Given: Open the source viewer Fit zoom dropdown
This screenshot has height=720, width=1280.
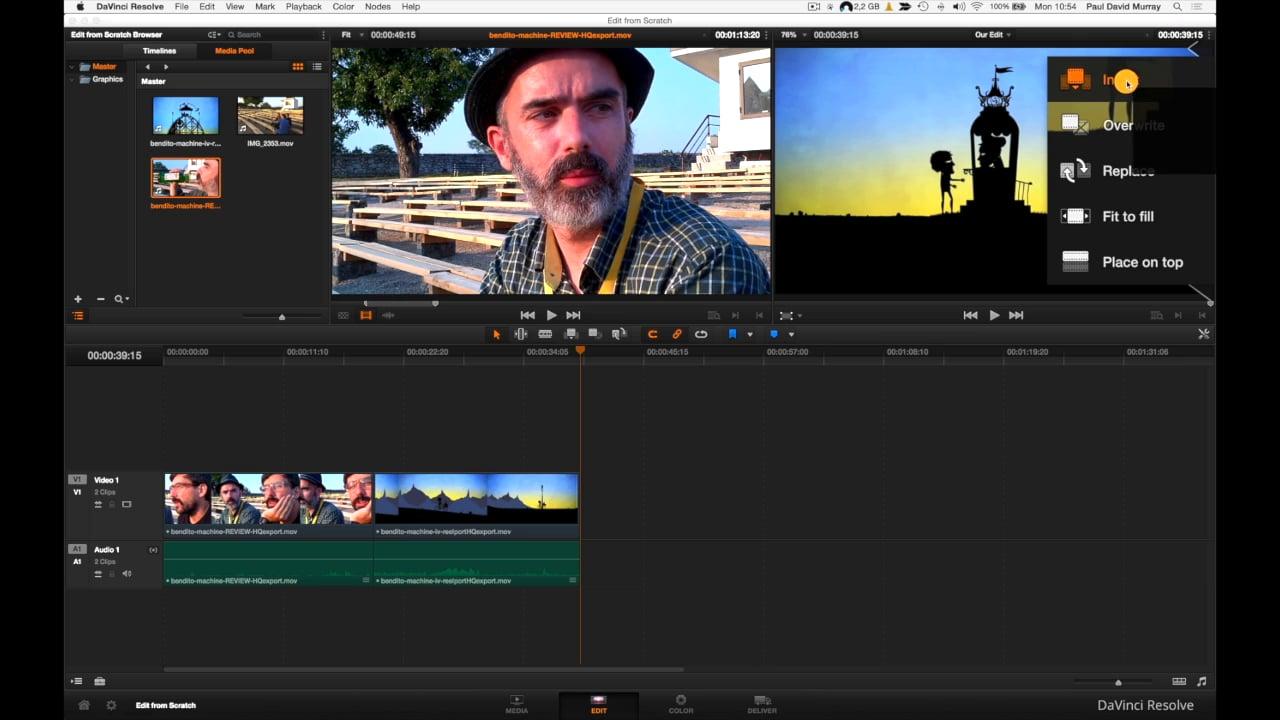Looking at the screenshot, I should [x=350, y=35].
